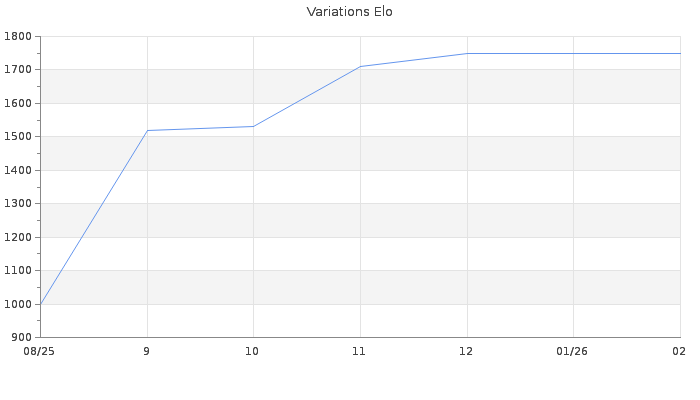Click the month 9 x-axis label
The width and height of the screenshot is (700, 400).
[147, 351]
